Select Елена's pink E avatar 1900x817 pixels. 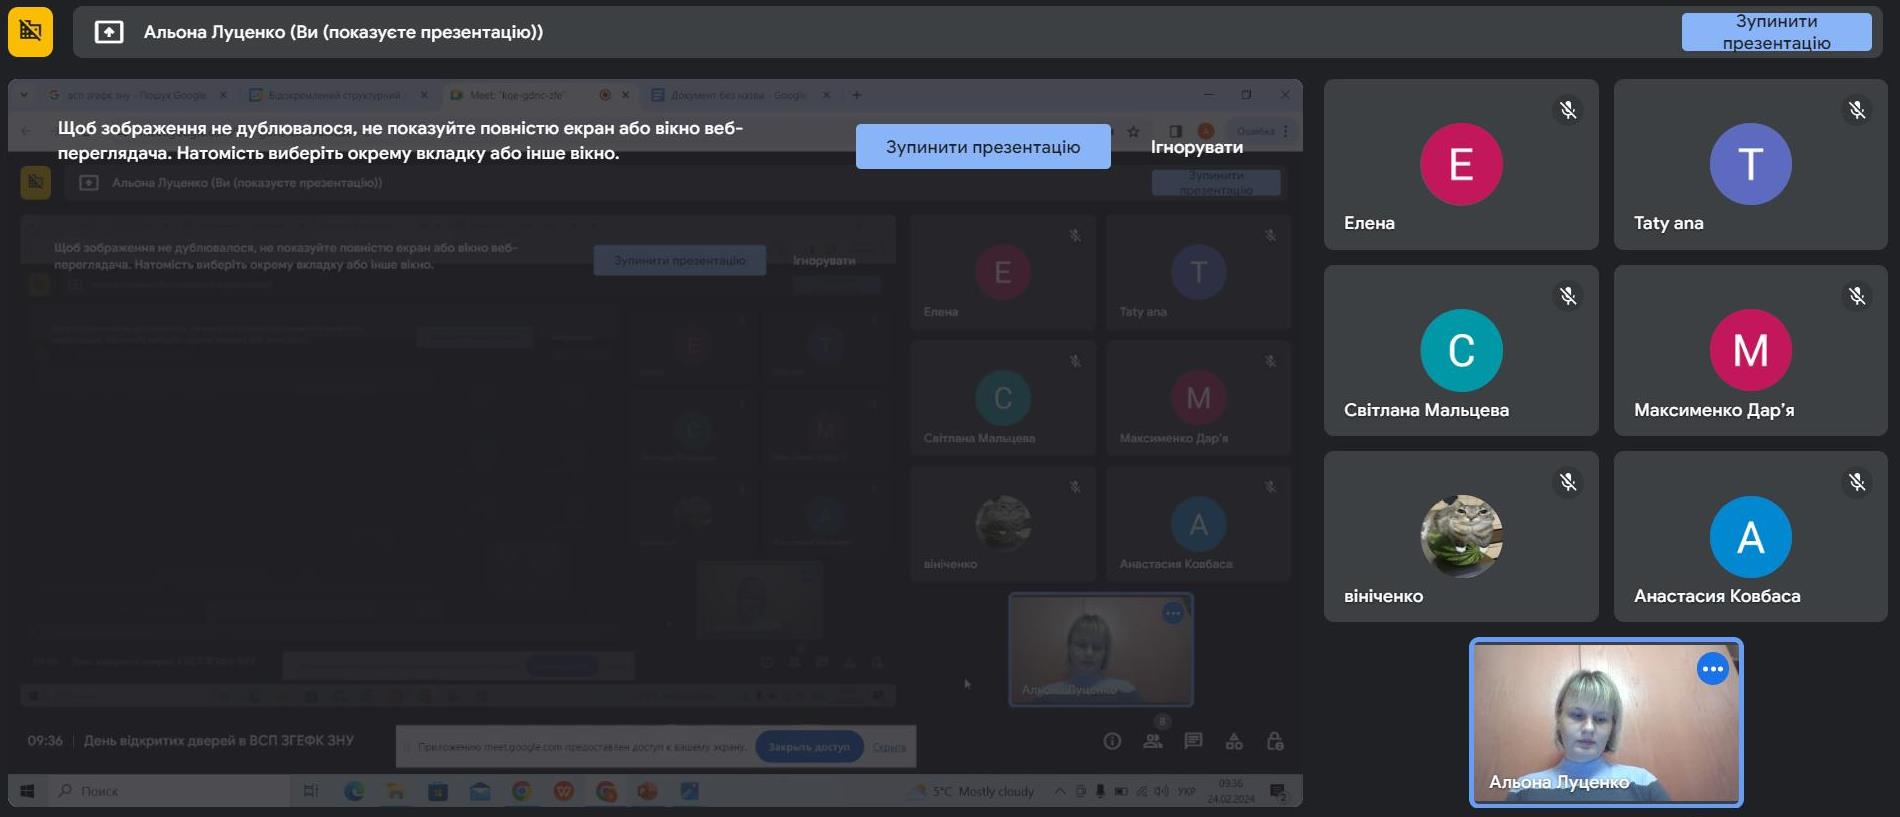click(1461, 164)
